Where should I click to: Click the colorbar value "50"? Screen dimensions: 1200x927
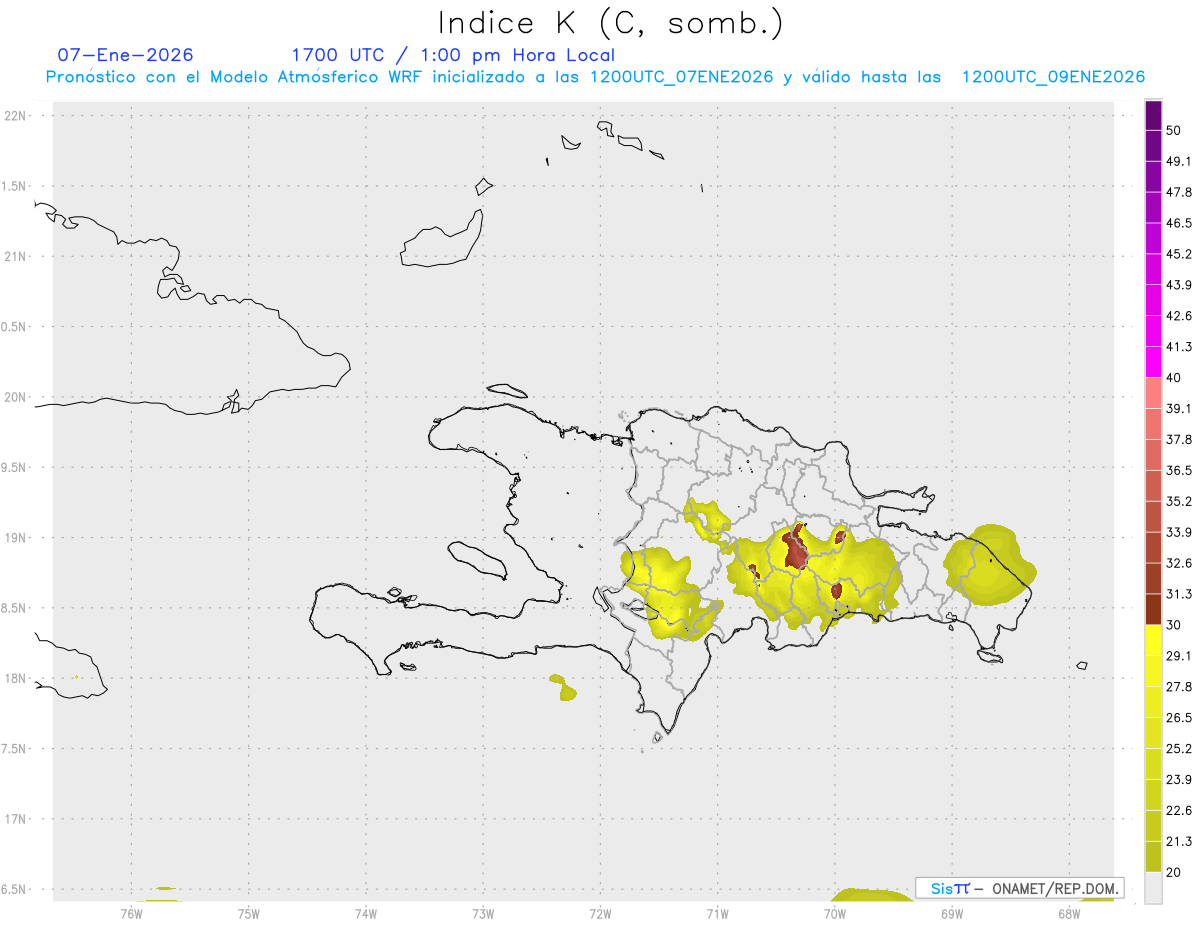point(1174,131)
